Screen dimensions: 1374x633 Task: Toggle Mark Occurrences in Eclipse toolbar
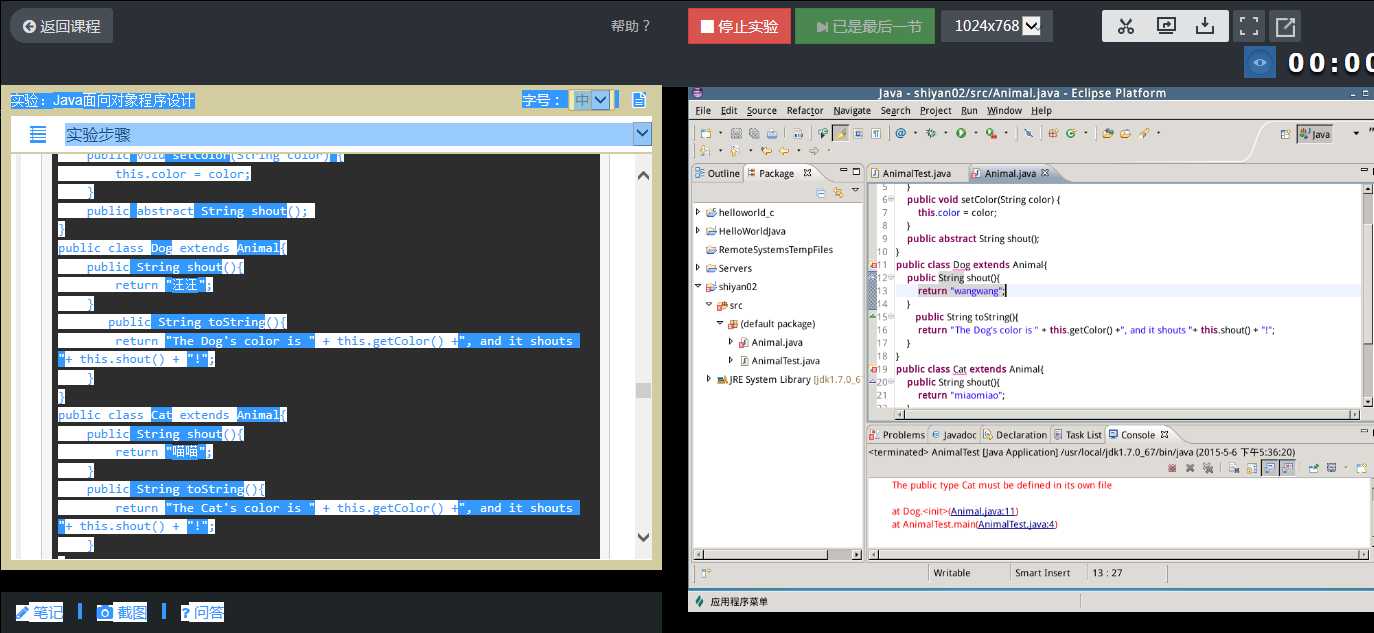(842, 133)
